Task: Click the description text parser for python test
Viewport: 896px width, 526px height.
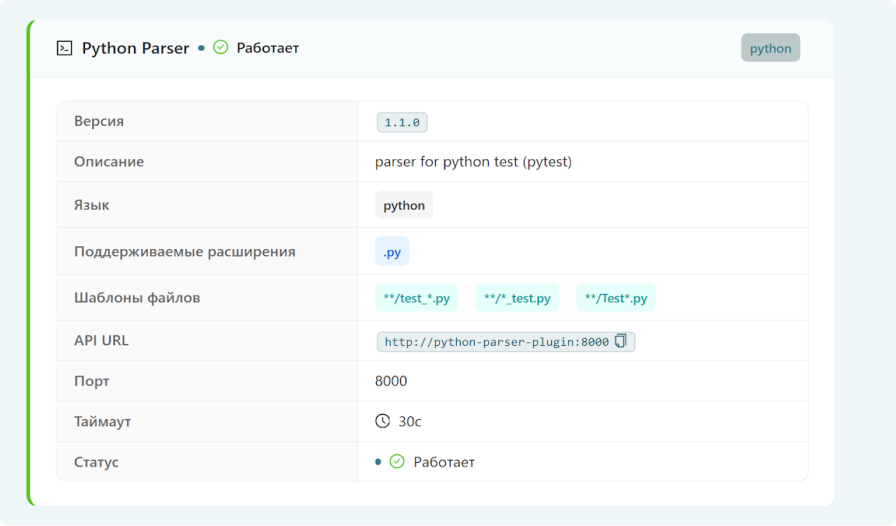Action: (x=473, y=162)
